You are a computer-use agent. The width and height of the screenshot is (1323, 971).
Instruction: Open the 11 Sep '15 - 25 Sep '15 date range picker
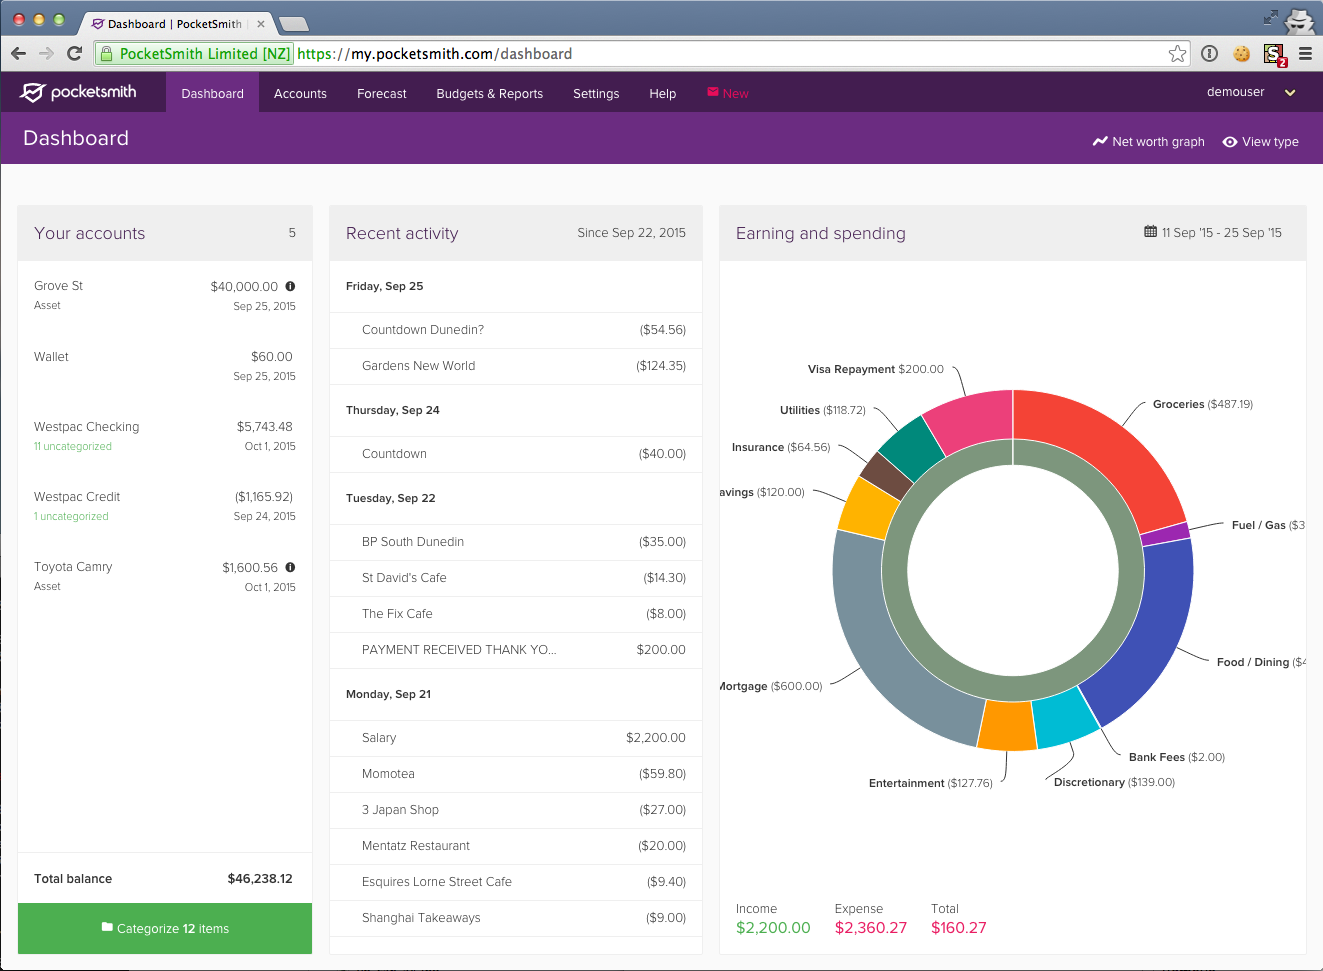click(1213, 232)
